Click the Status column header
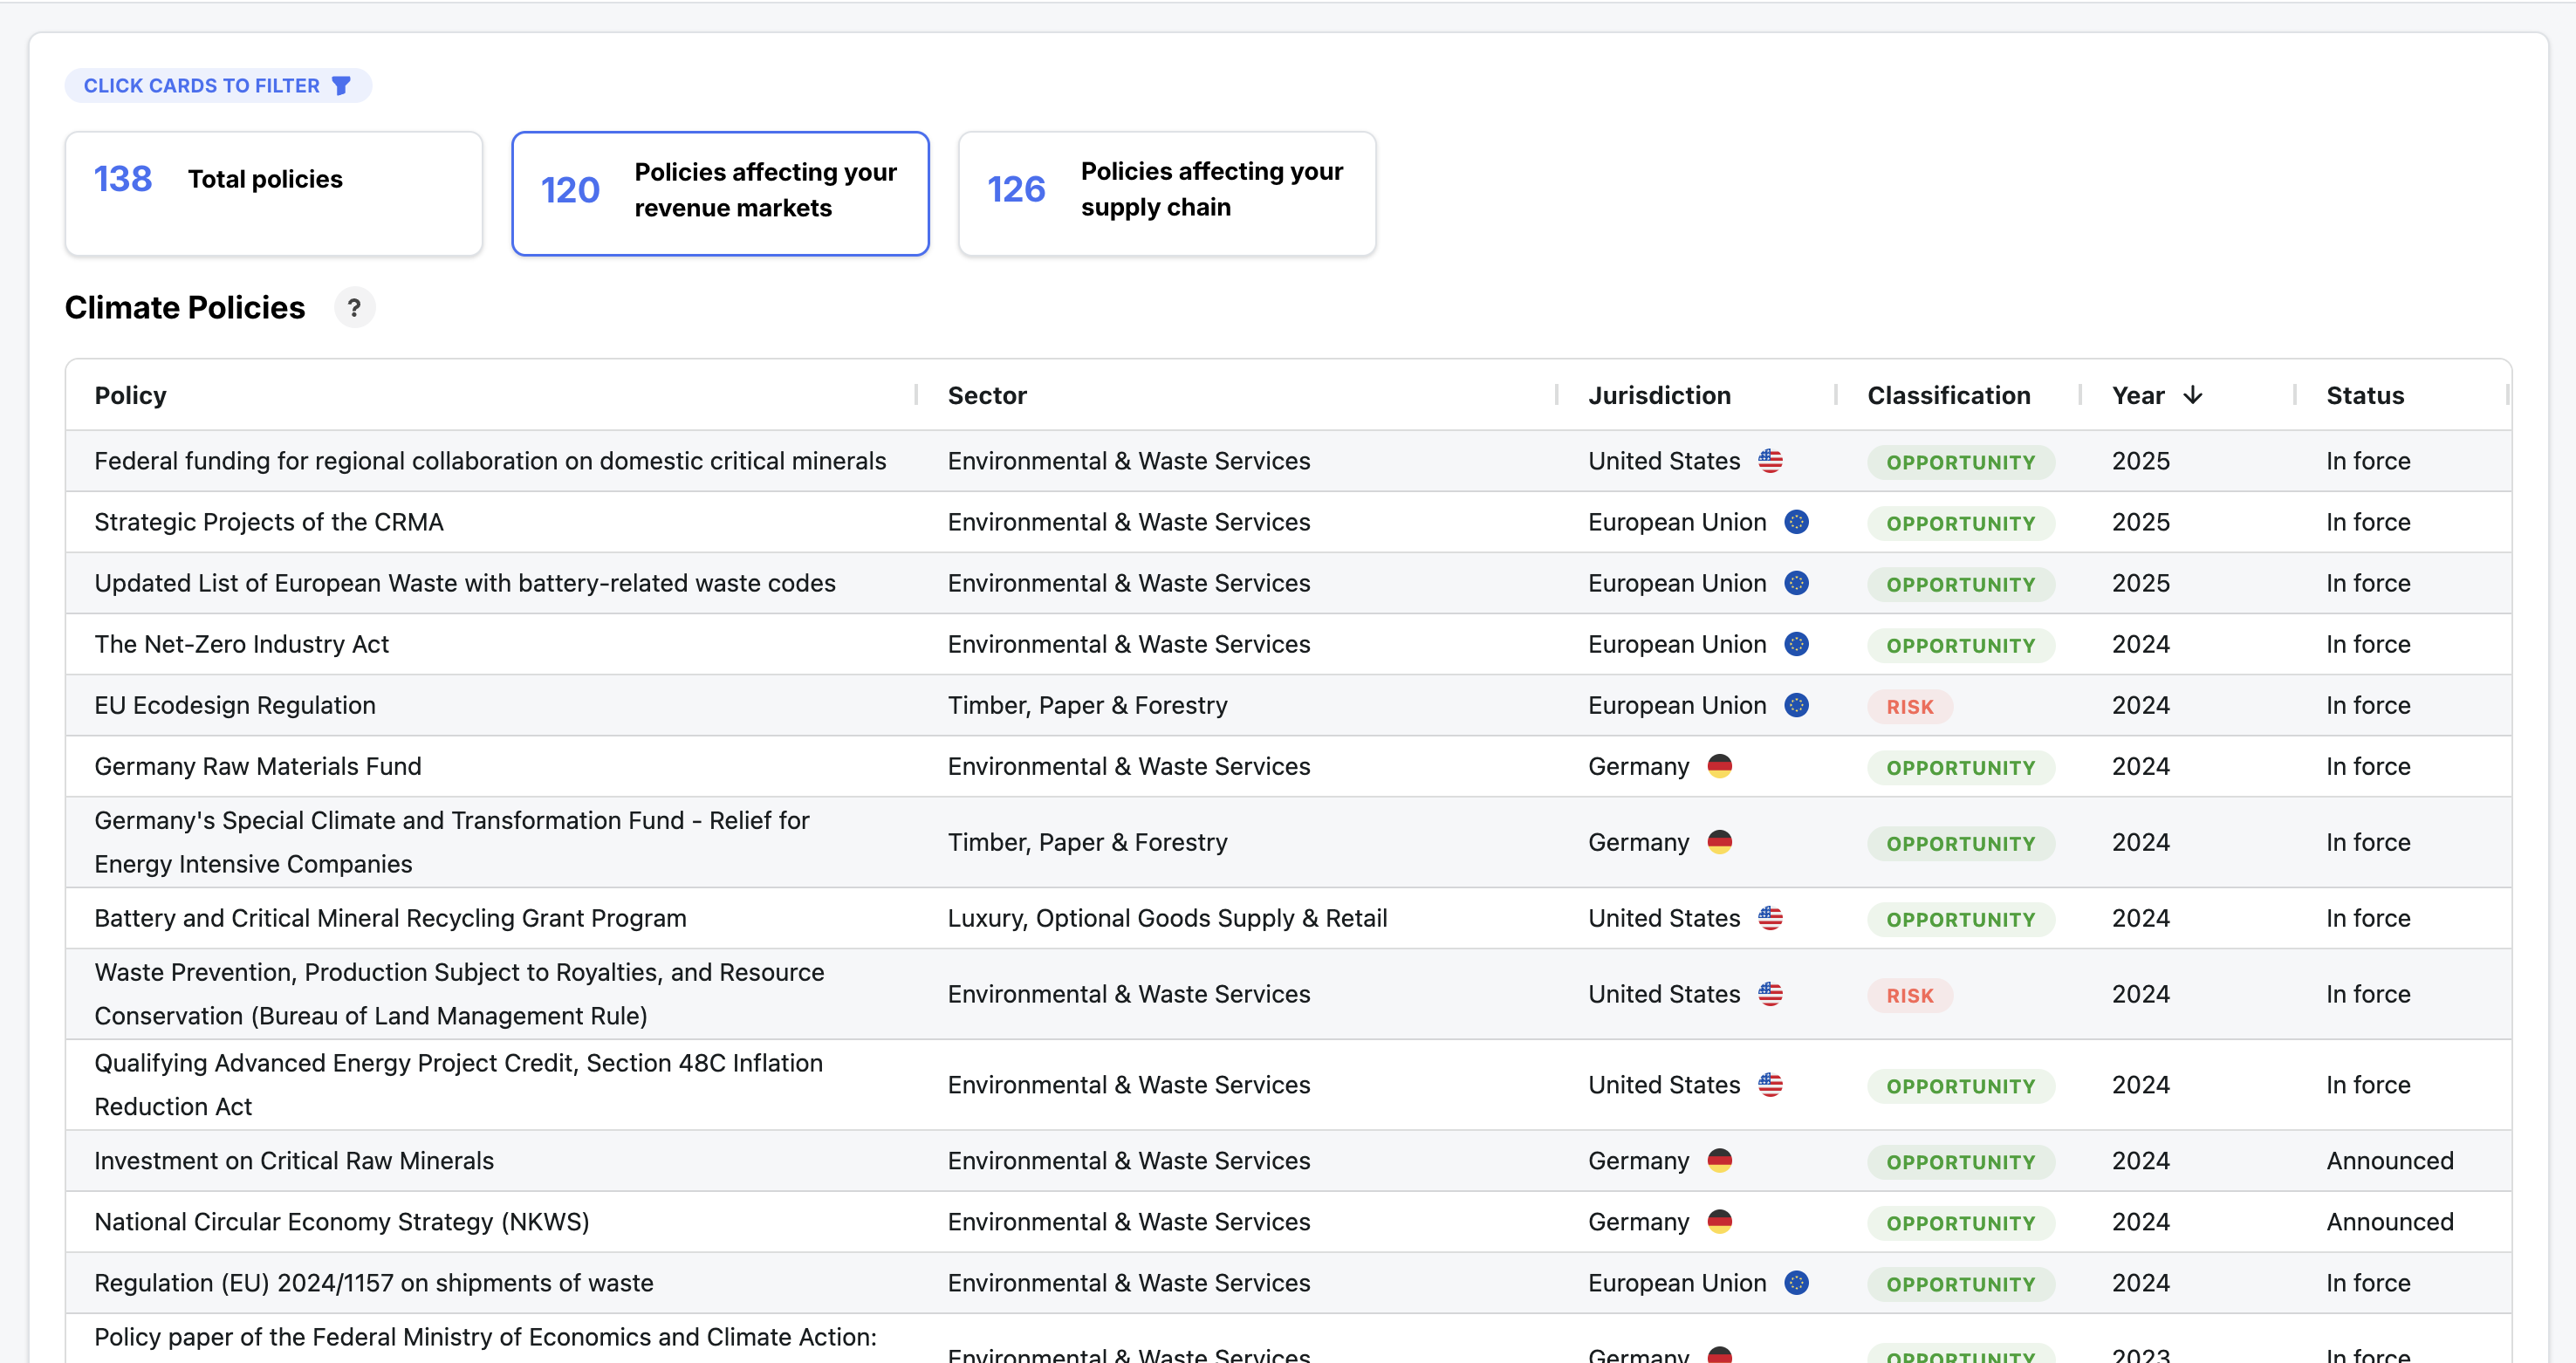The image size is (2576, 1363). coord(2364,395)
